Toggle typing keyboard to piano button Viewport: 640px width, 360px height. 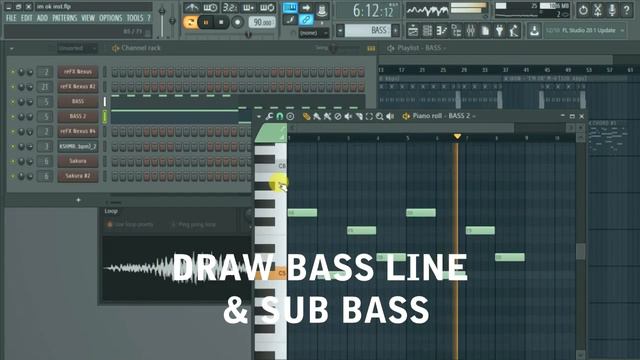(x=290, y=7)
